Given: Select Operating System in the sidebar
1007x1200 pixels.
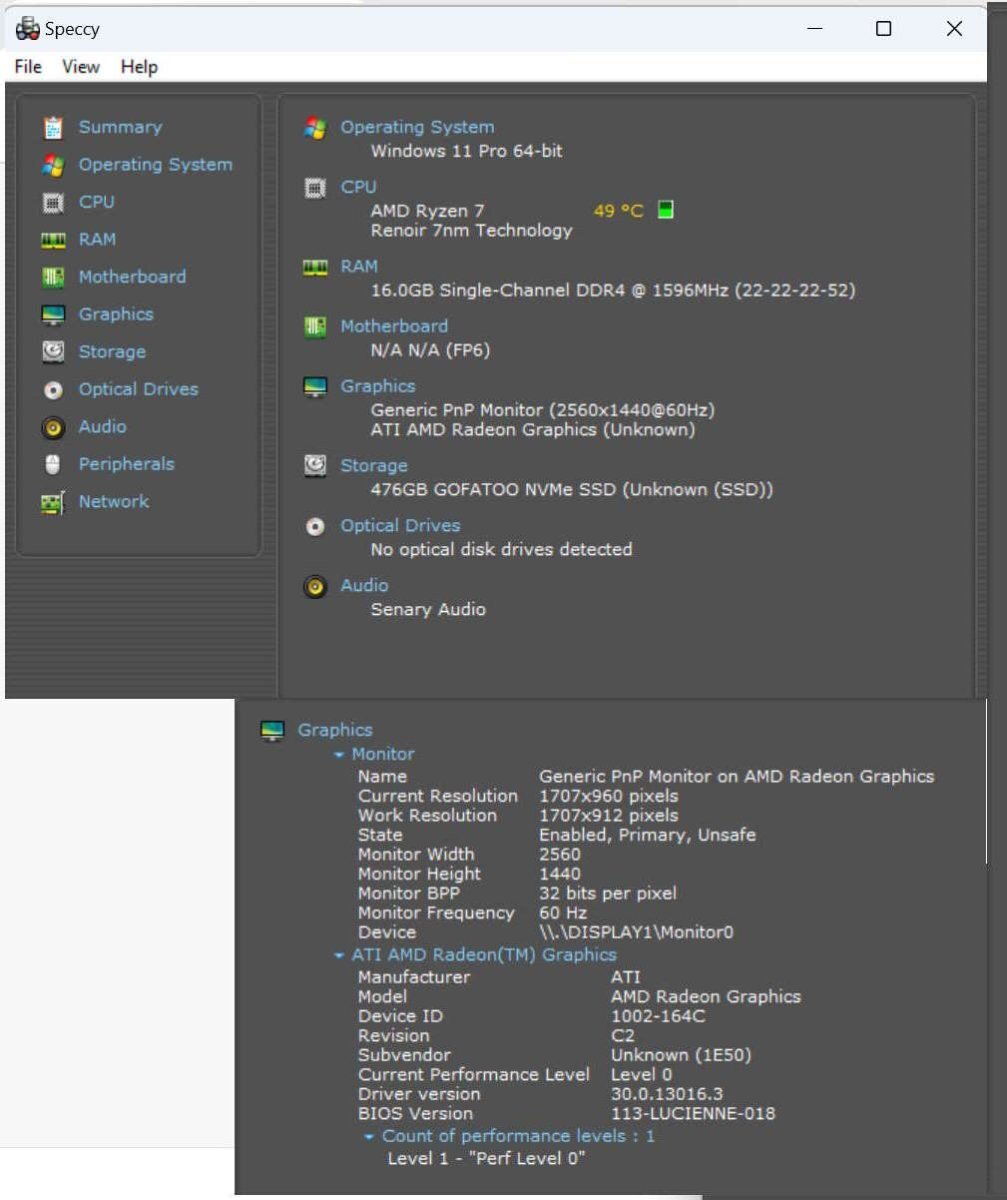Looking at the screenshot, I should pos(155,164).
